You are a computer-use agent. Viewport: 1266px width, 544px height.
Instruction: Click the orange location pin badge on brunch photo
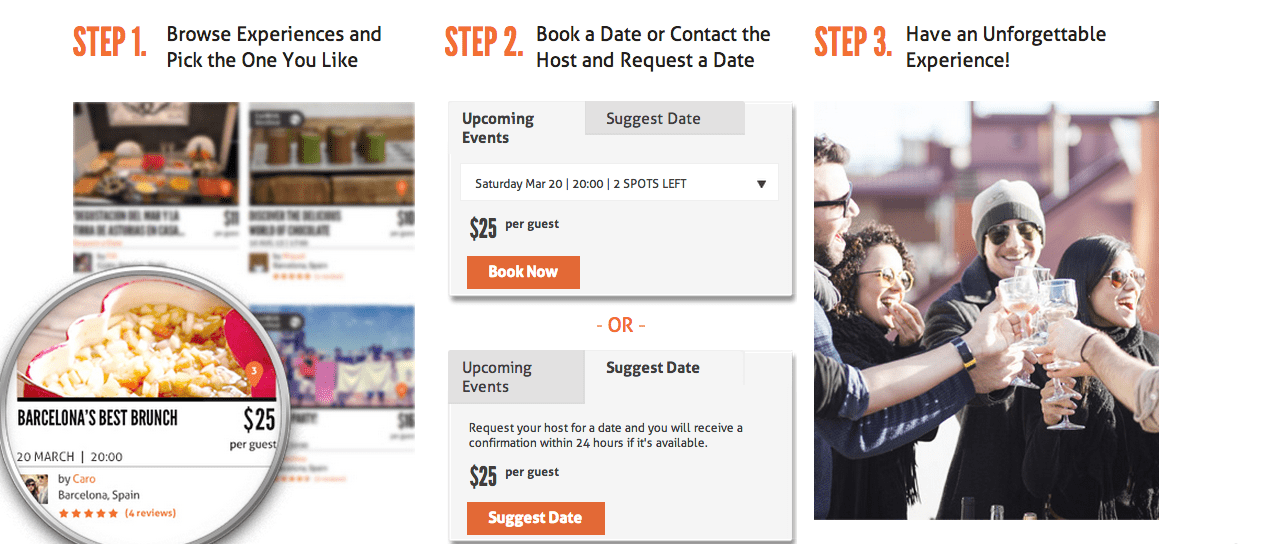tap(254, 371)
